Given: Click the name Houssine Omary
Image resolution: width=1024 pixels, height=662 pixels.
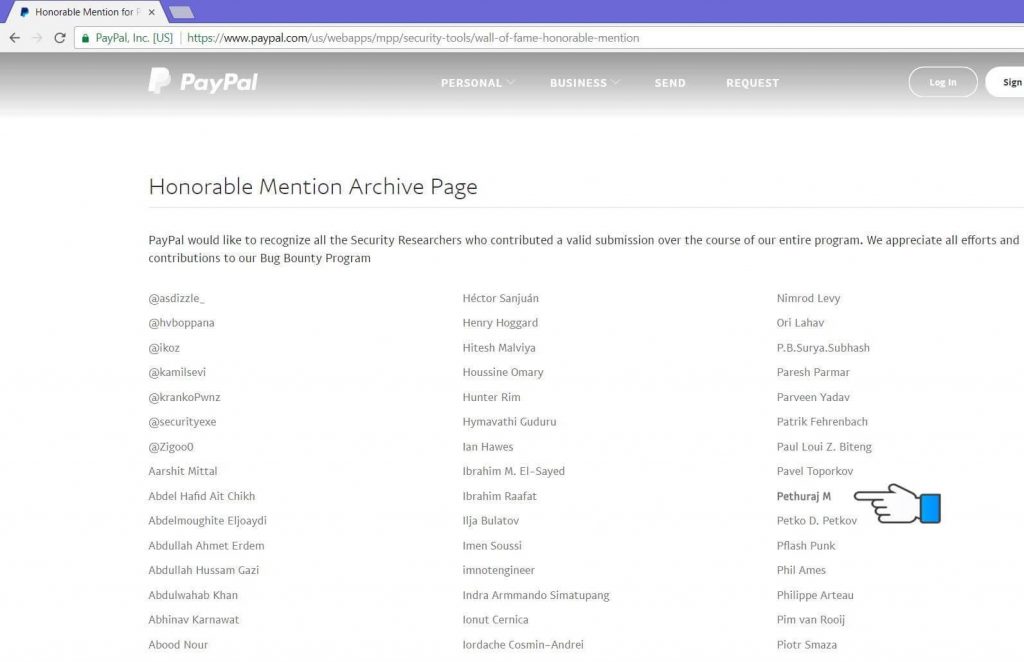Looking at the screenshot, I should click(503, 372).
